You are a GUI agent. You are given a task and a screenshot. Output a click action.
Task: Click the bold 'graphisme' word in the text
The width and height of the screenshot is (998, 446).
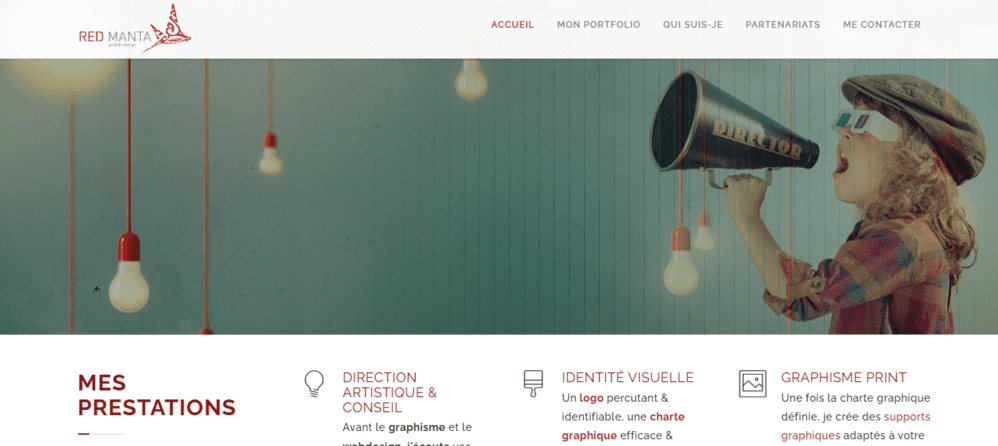417,427
